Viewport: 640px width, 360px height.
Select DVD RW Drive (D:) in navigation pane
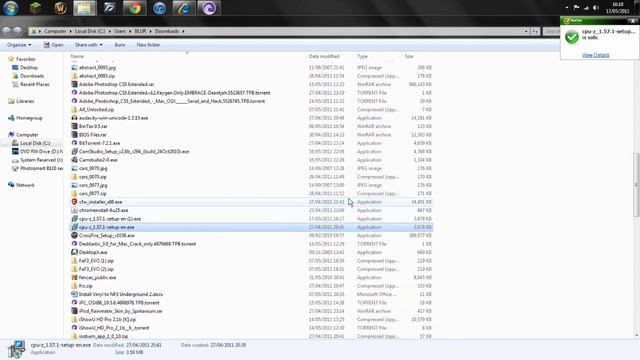[x=41, y=151]
